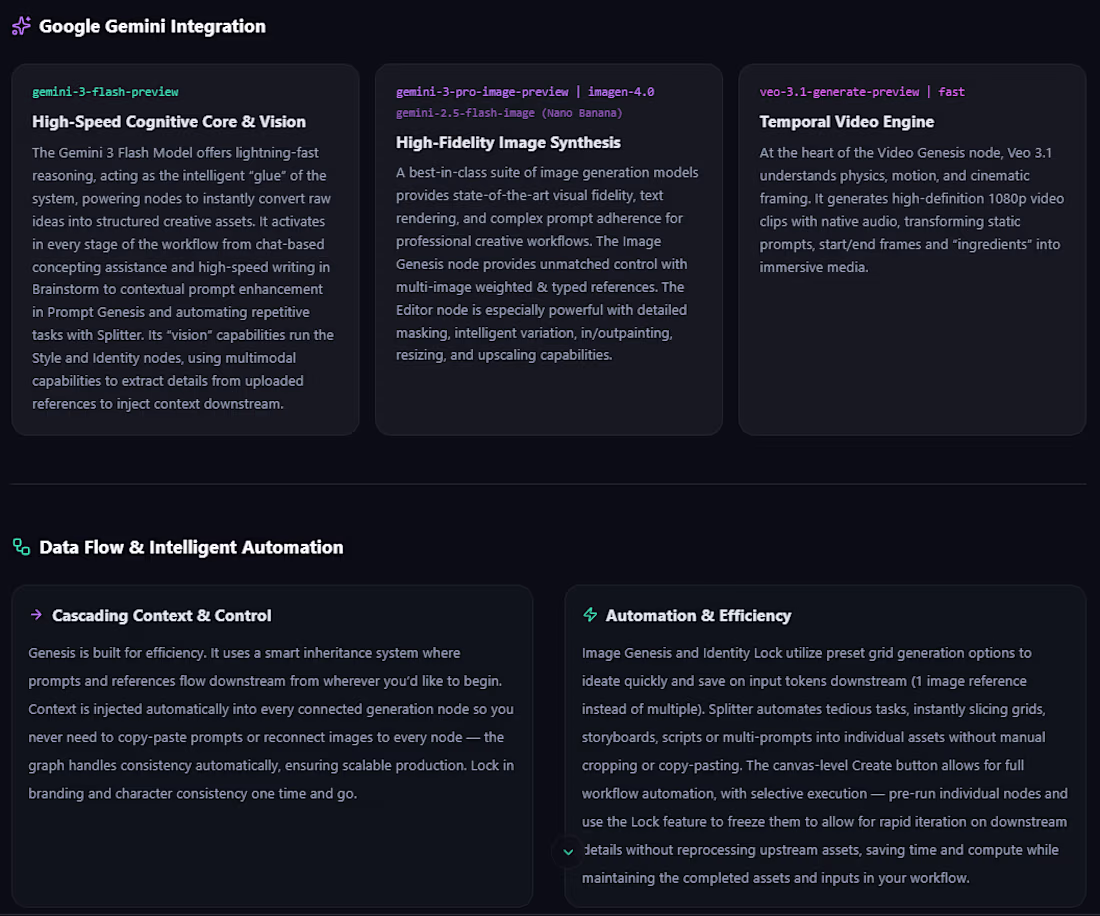Viewport: 1100px width, 916px height.
Task: Click the data flow icon beside Intelligent Automation
Action: click(x=21, y=547)
